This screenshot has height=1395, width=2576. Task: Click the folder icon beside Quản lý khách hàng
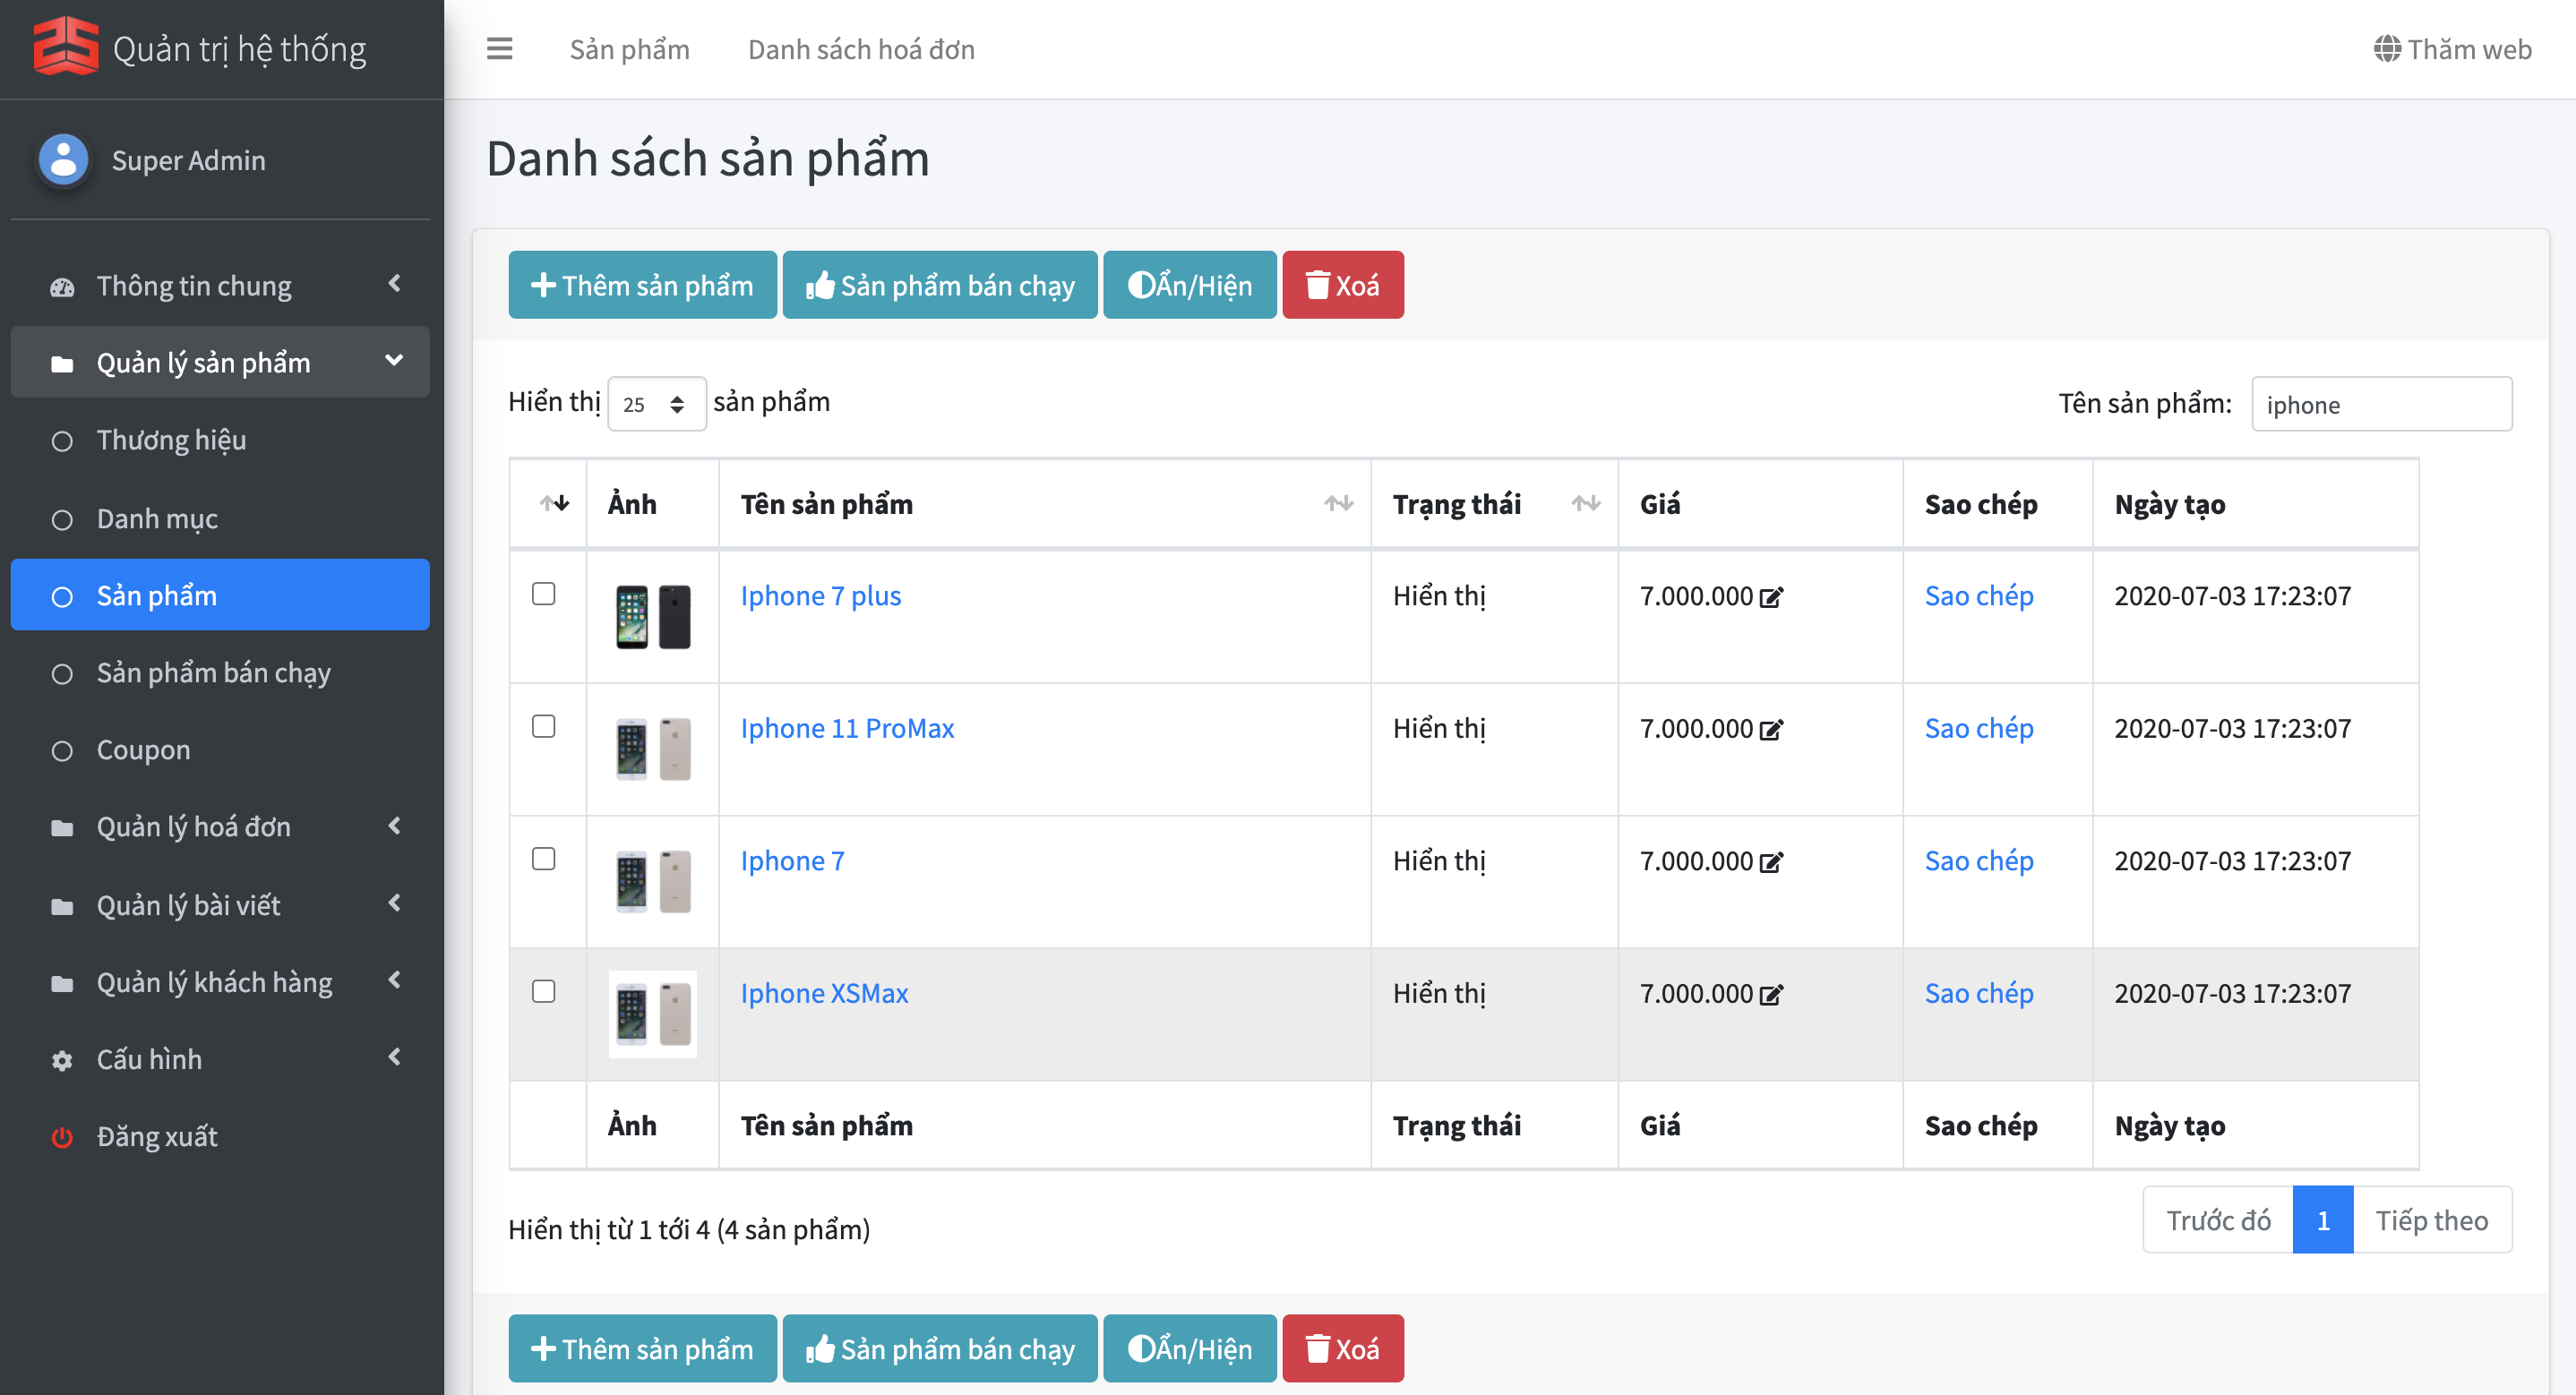pos(62,983)
